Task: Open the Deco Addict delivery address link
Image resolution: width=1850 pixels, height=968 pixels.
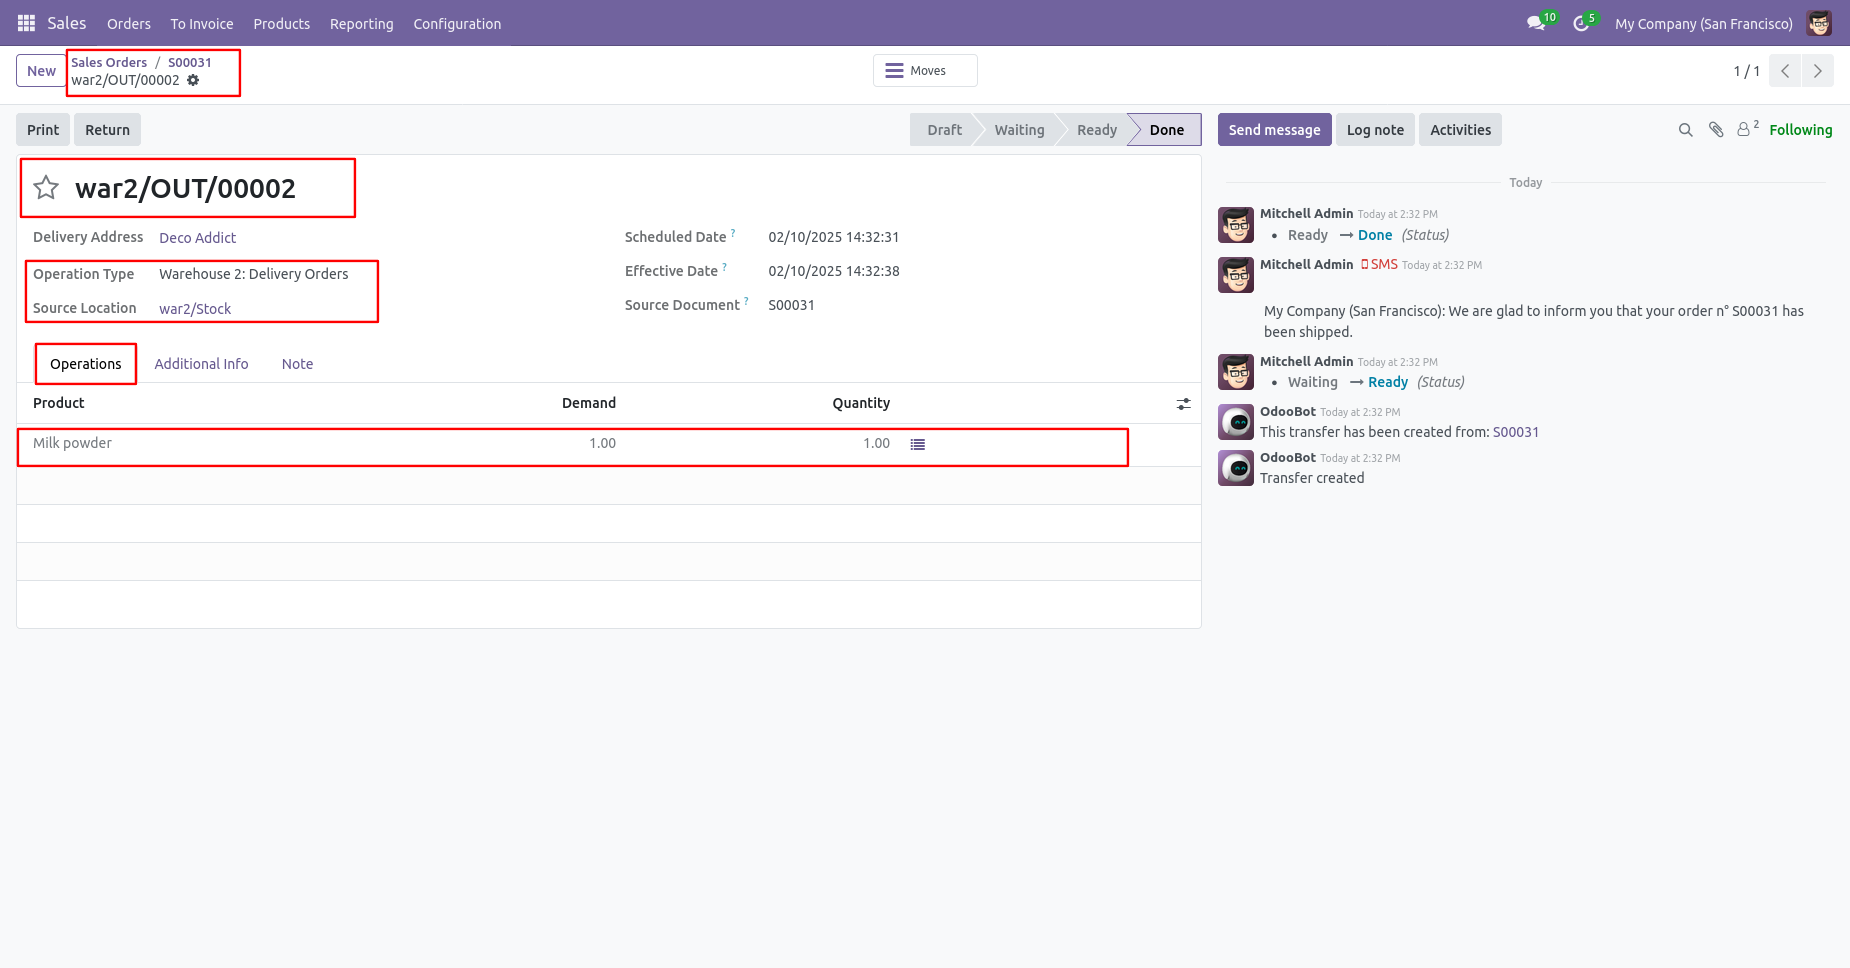Action: [198, 238]
